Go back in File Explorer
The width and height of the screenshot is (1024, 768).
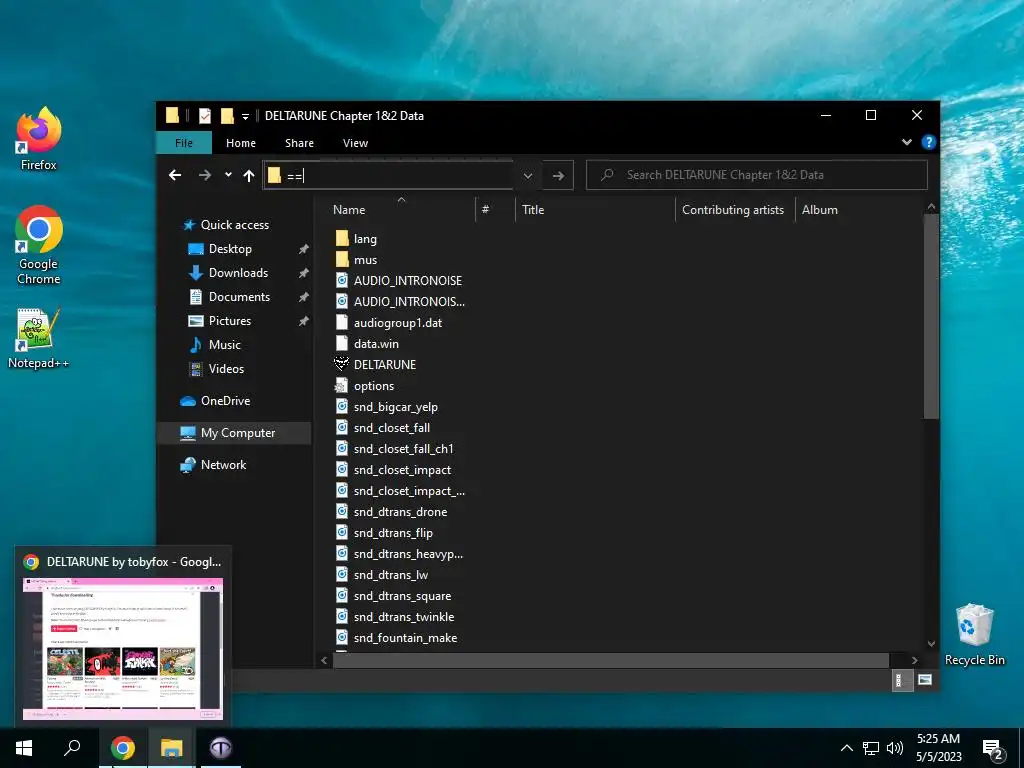tap(175, 175)
